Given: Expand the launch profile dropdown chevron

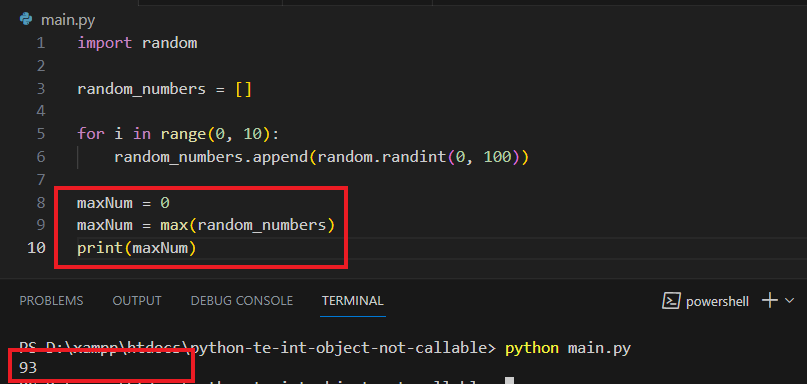Looking at the screenshot, I should point(790,301).
